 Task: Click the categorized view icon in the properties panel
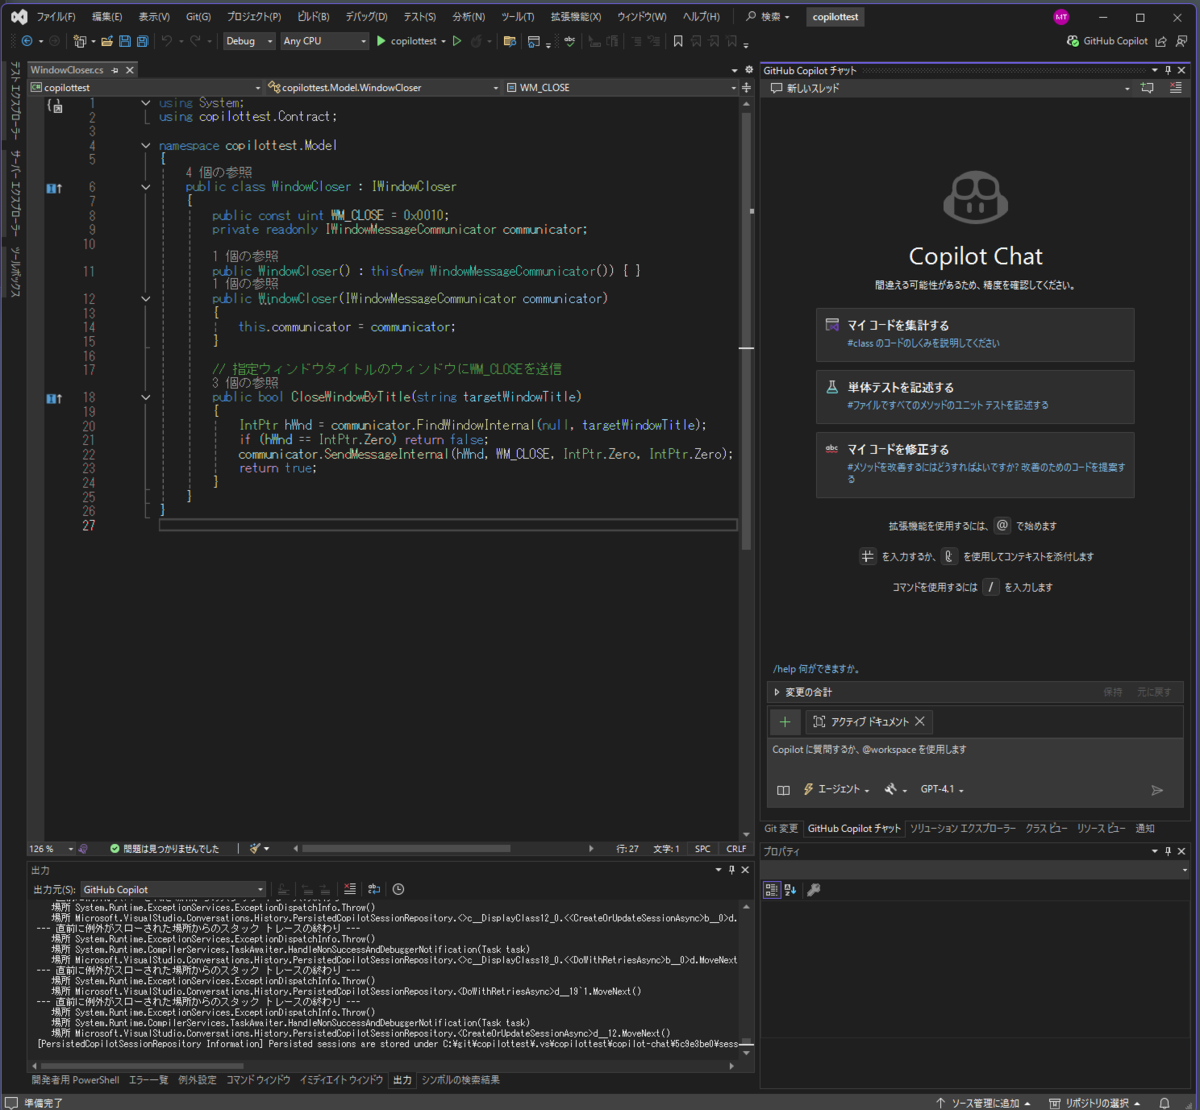pyautogui.click(x=772, y=890)
